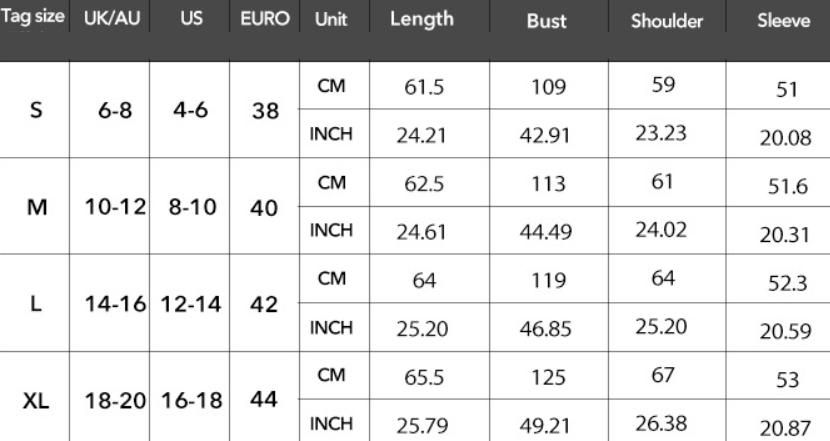Viewport: 830px width, 441px height.
Task: Click the "Sleeve" column header
Action: point(786,22)
